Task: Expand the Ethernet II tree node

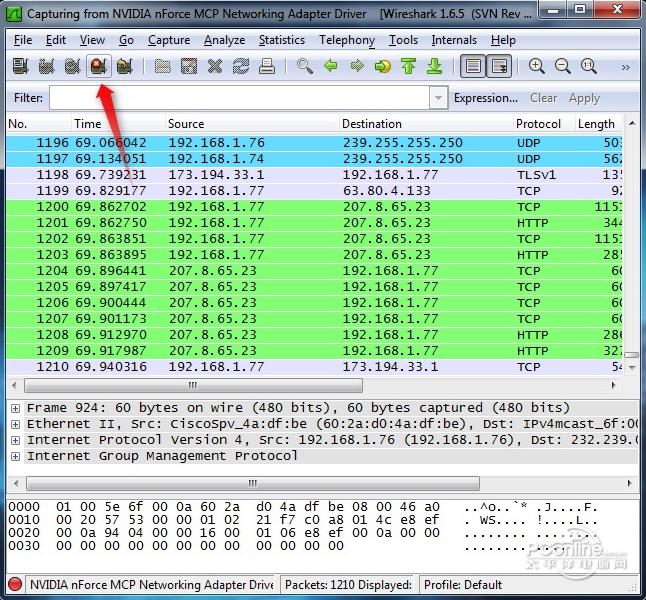Action: 16,424
